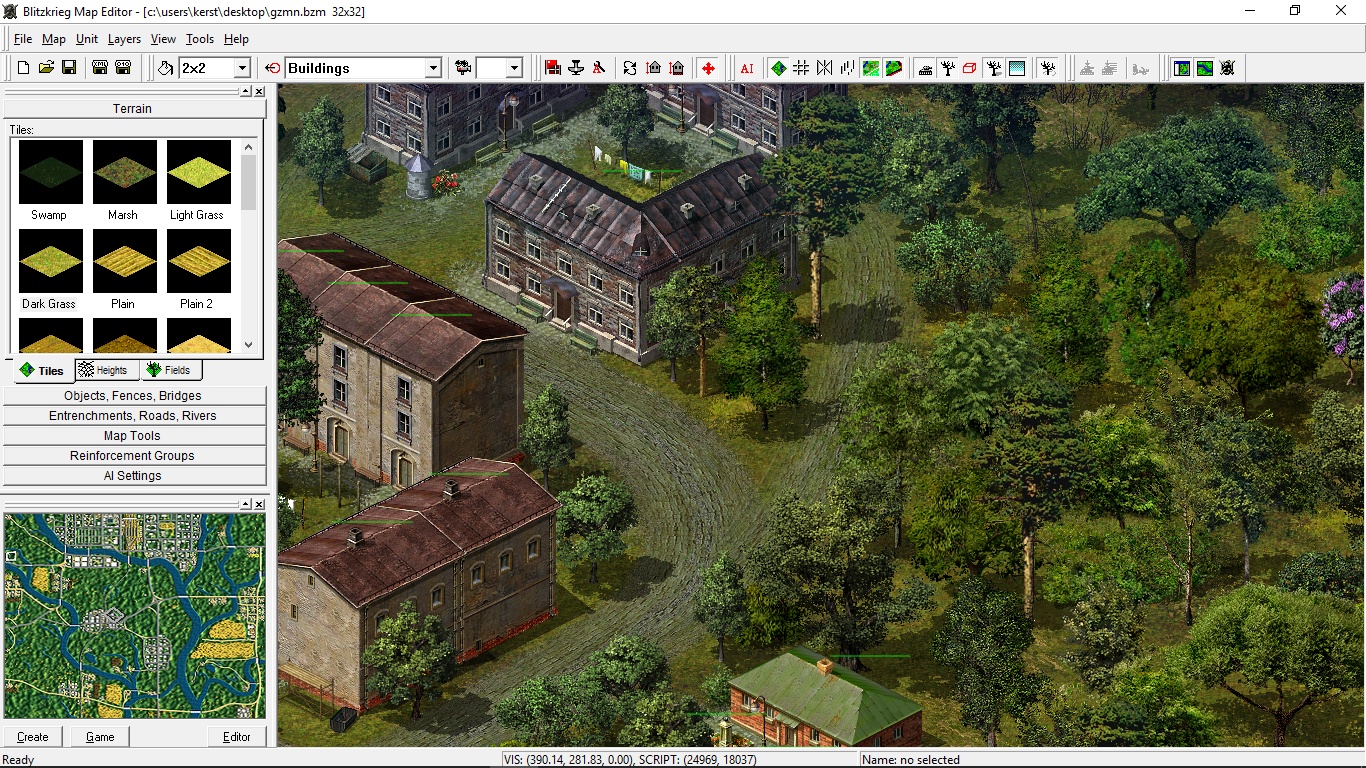Open the Buildings object type dropdown
The width and height of the screenshot is (1366, 768).
pos(433,68)
